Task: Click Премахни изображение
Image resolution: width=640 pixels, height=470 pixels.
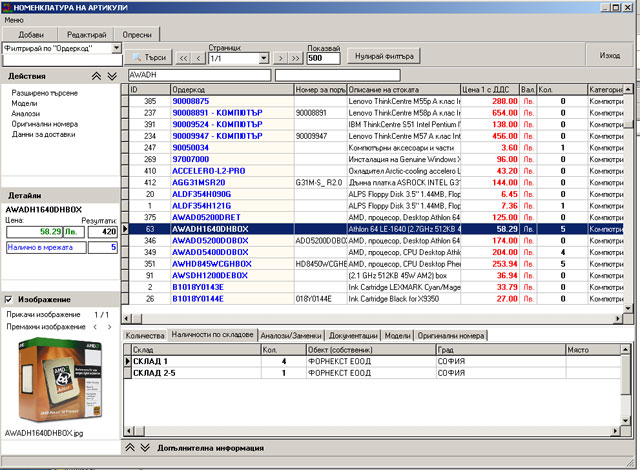Action: [x=46, y=326]
